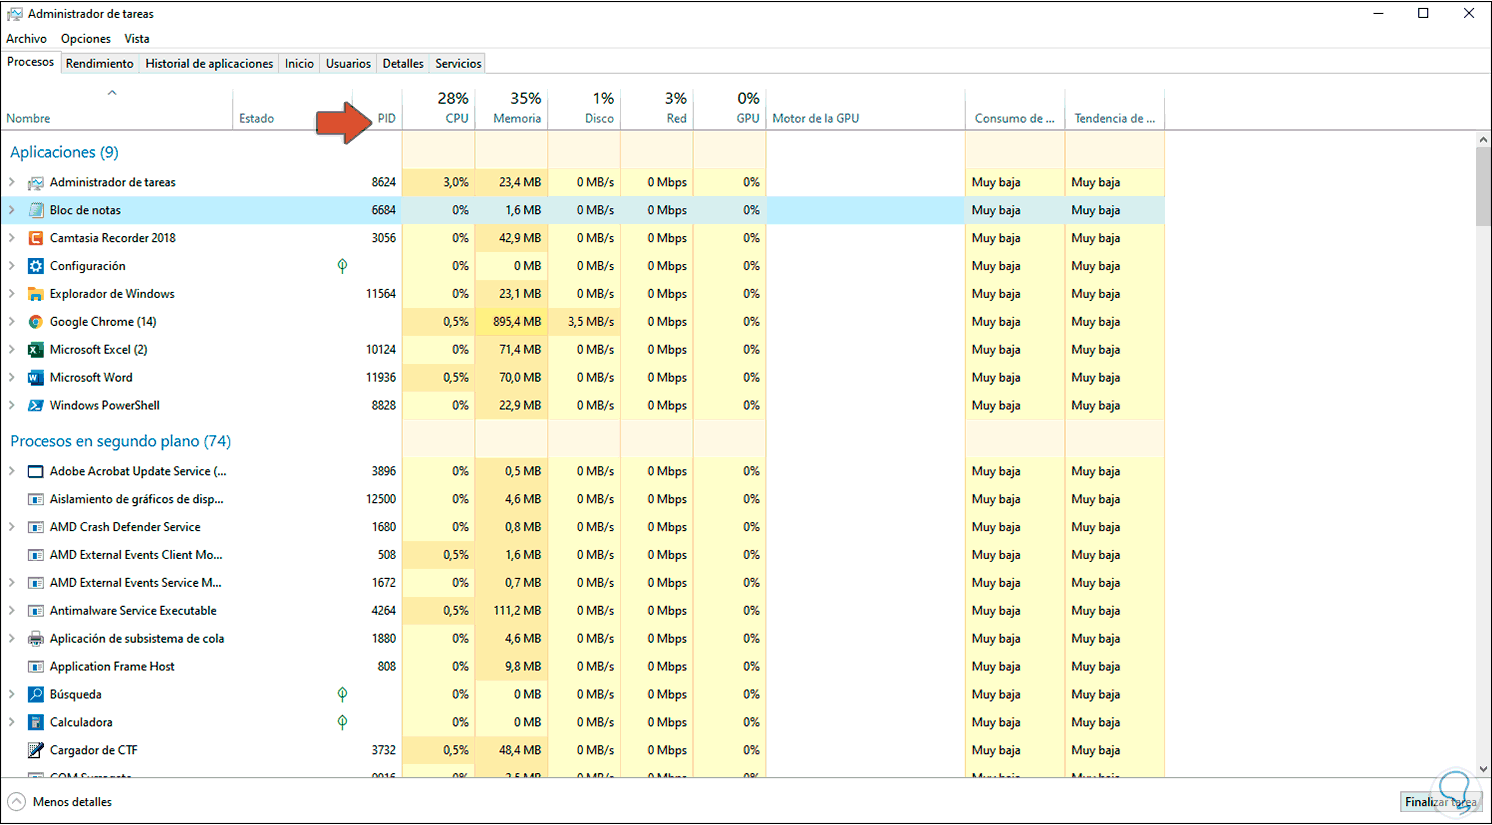Sort processes by Memoria column
This screenshot has height=825, width=1492.
click(x=516, y=118)
